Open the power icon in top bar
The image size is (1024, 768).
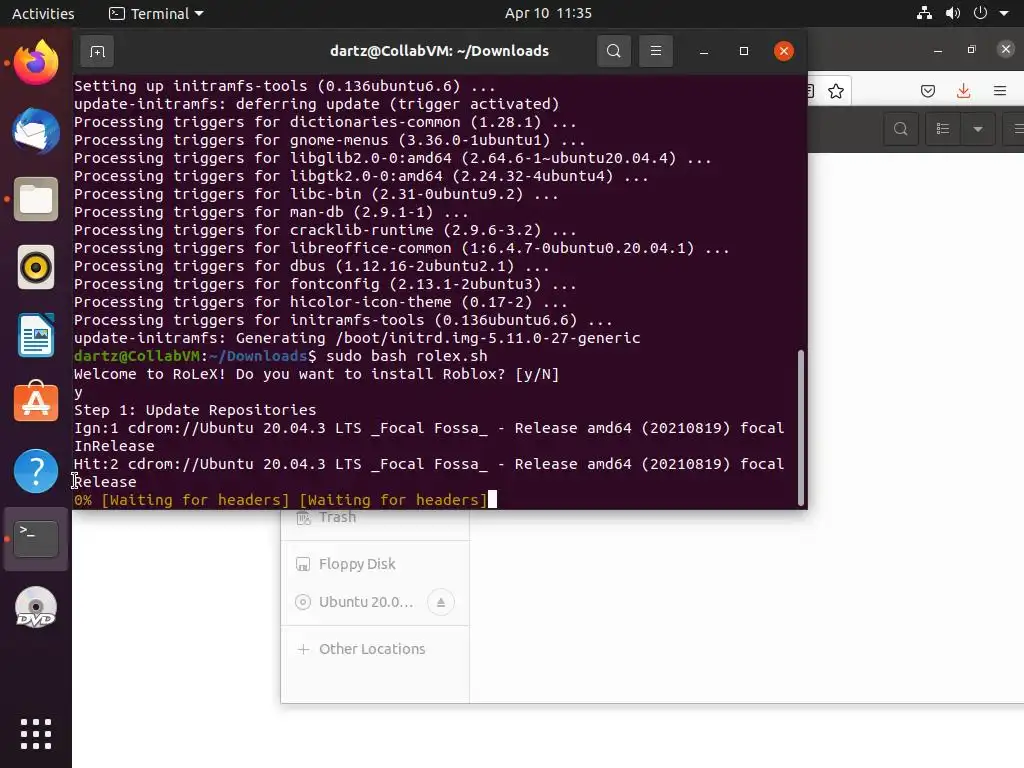pos(980,13)
